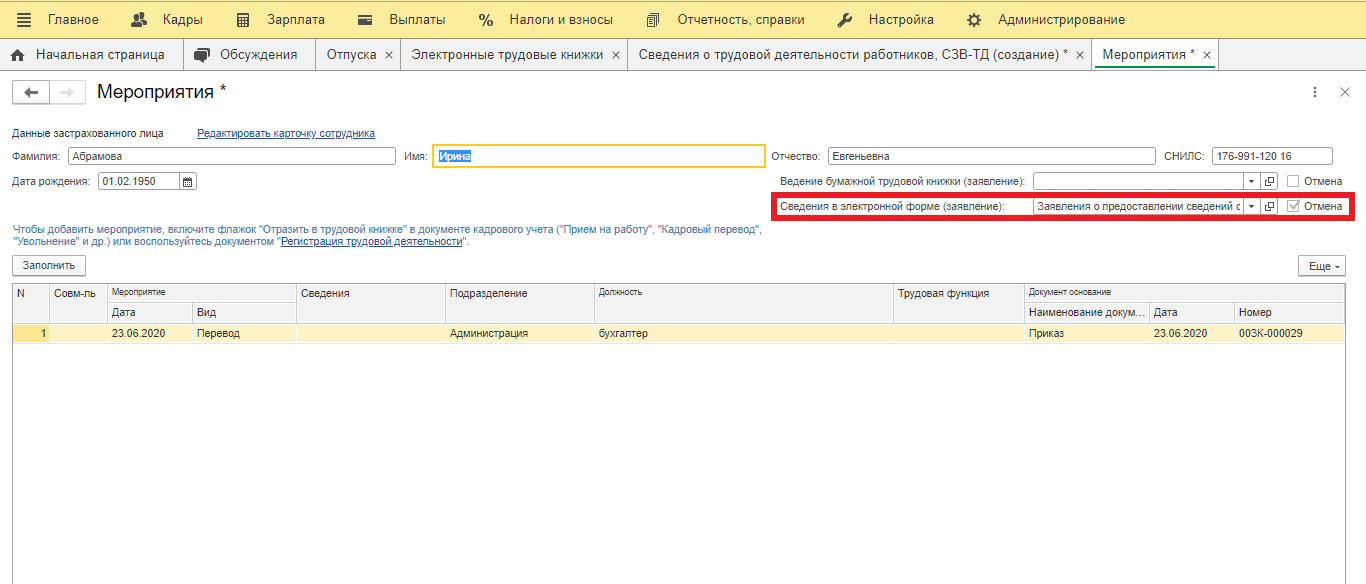The width and height of the screenshot is (1366, 584).
Task: Click the Заполнить button
Action: click(x=49, y=266)
